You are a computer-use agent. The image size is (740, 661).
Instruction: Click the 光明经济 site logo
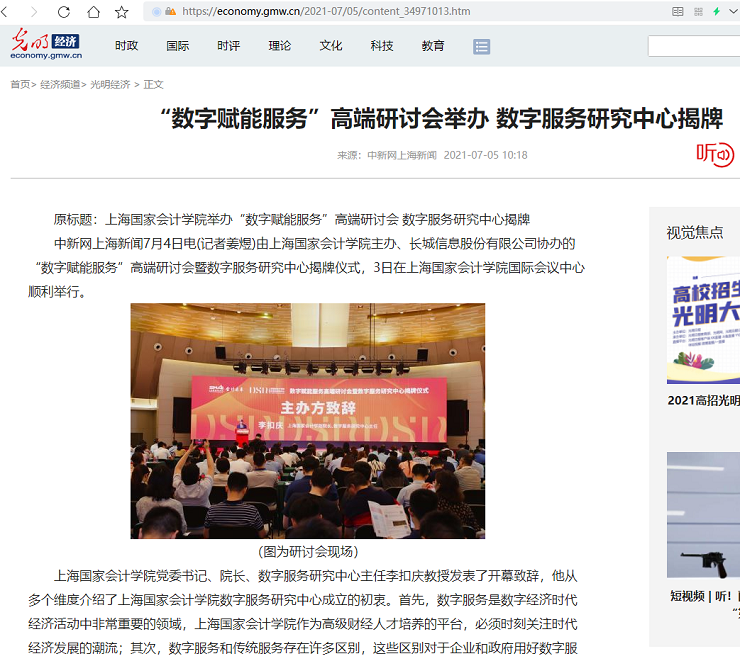pos(46,45)
